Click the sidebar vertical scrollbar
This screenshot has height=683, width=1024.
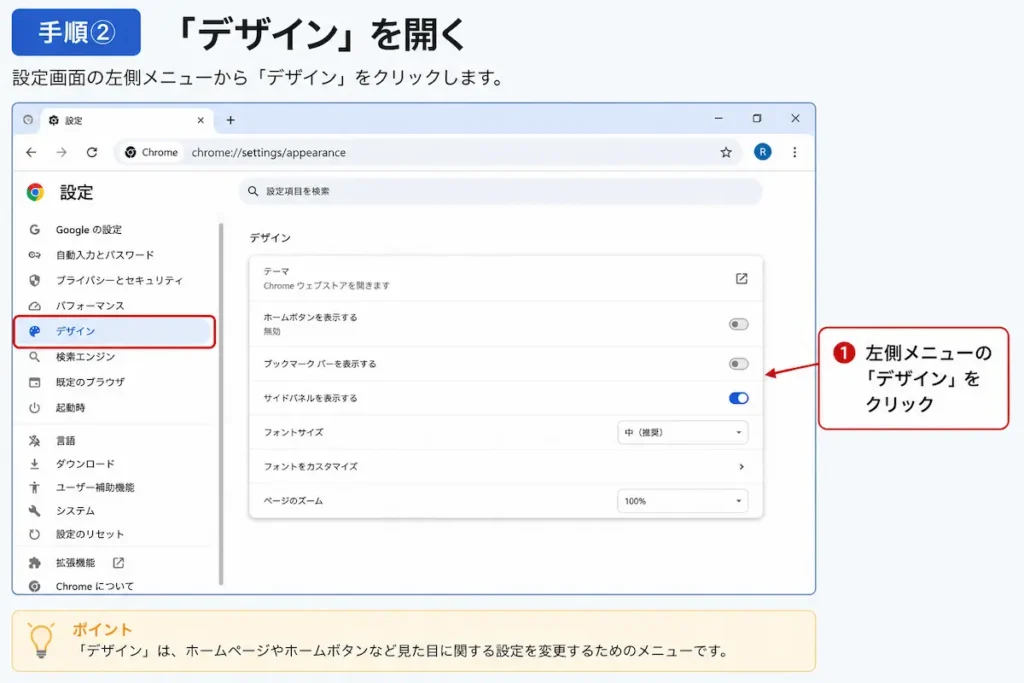pos(221,405)
